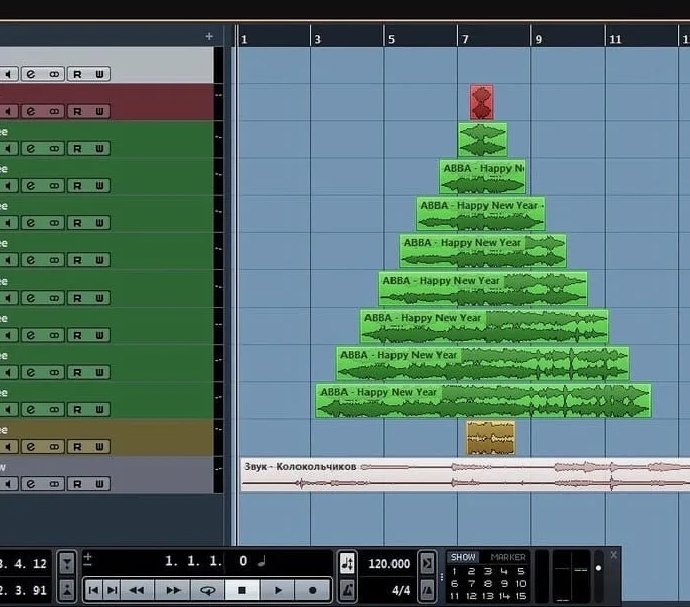Viewport: 690px width, 607px height.
Task: Click the rewind button
Action: pyautogui.click(x=137, y=590)
